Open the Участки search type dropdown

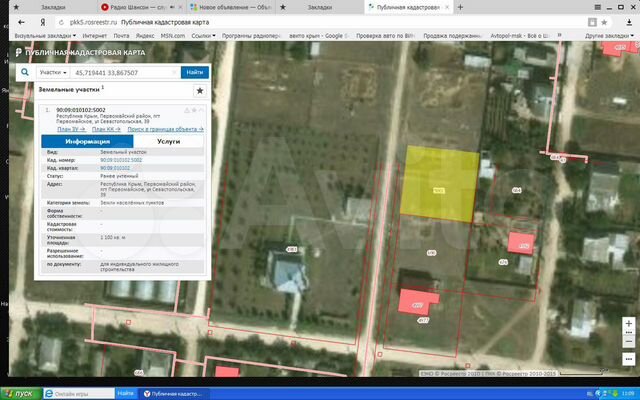coord(53,72)
